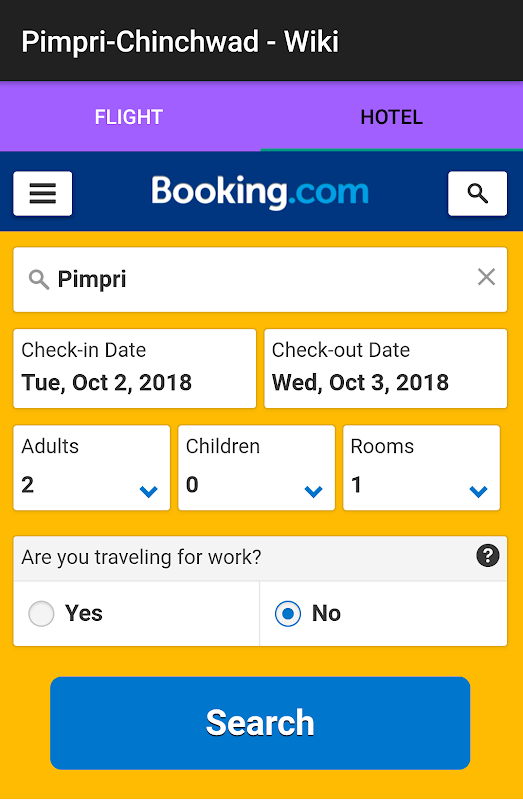Select the Yes radio button
Image resolution: width=523 pixels, height=800 pixels.
coord(41,613)
